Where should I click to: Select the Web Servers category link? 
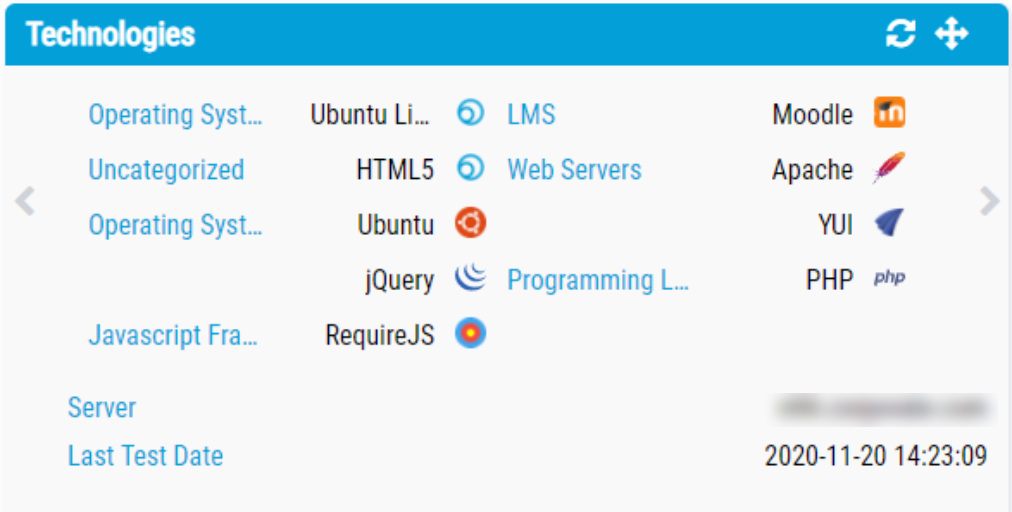pos(574,170)
